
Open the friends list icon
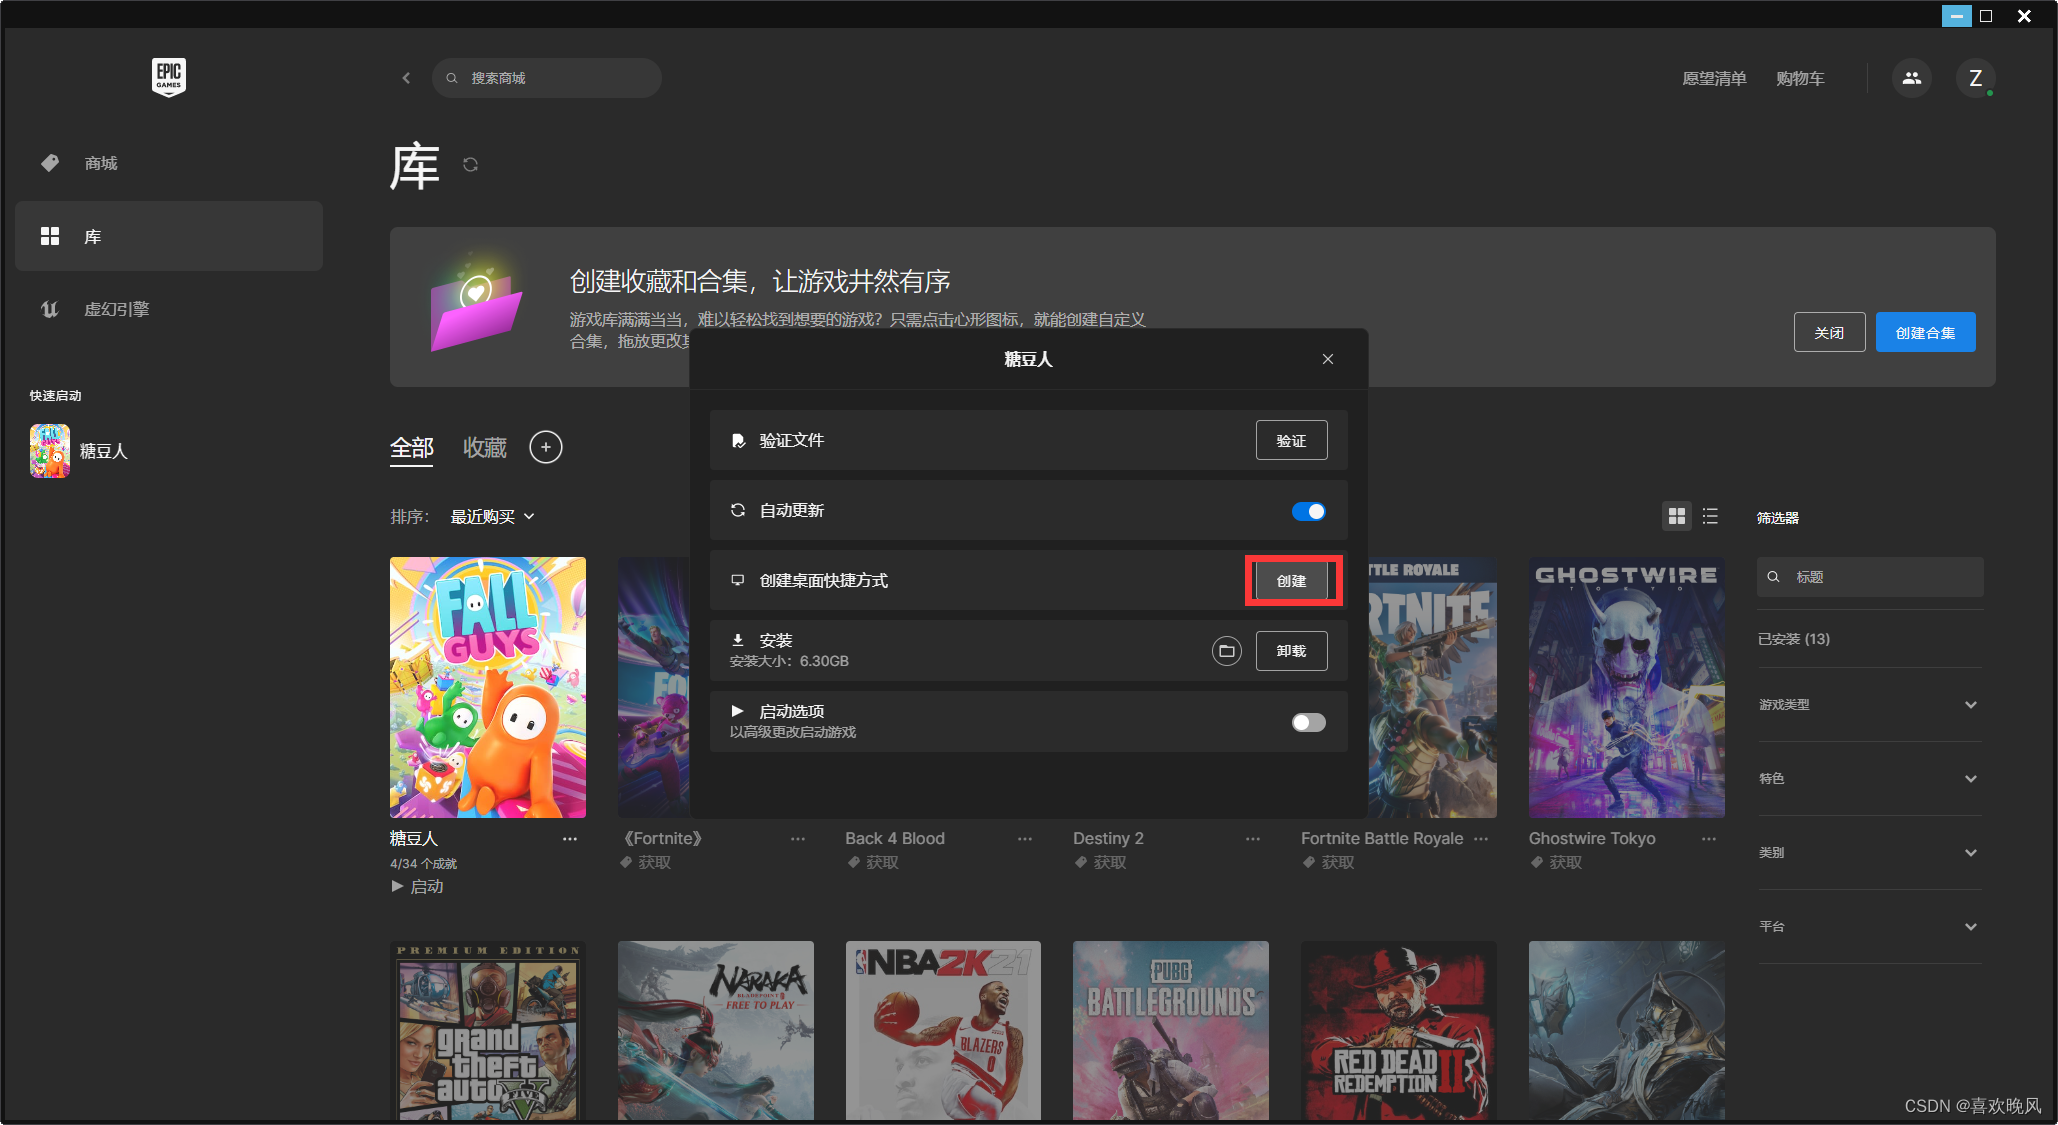(1911, 78)
